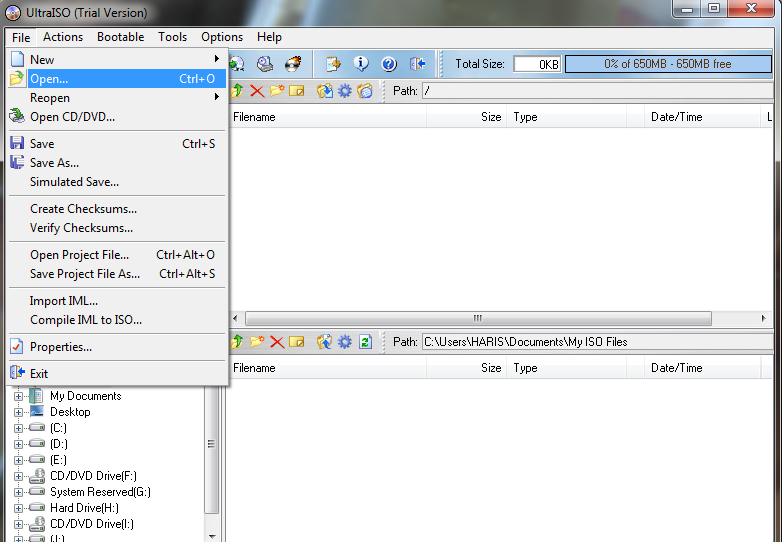Open the Options menu
Screen dimensions: 782x543
tap(222, 37)
